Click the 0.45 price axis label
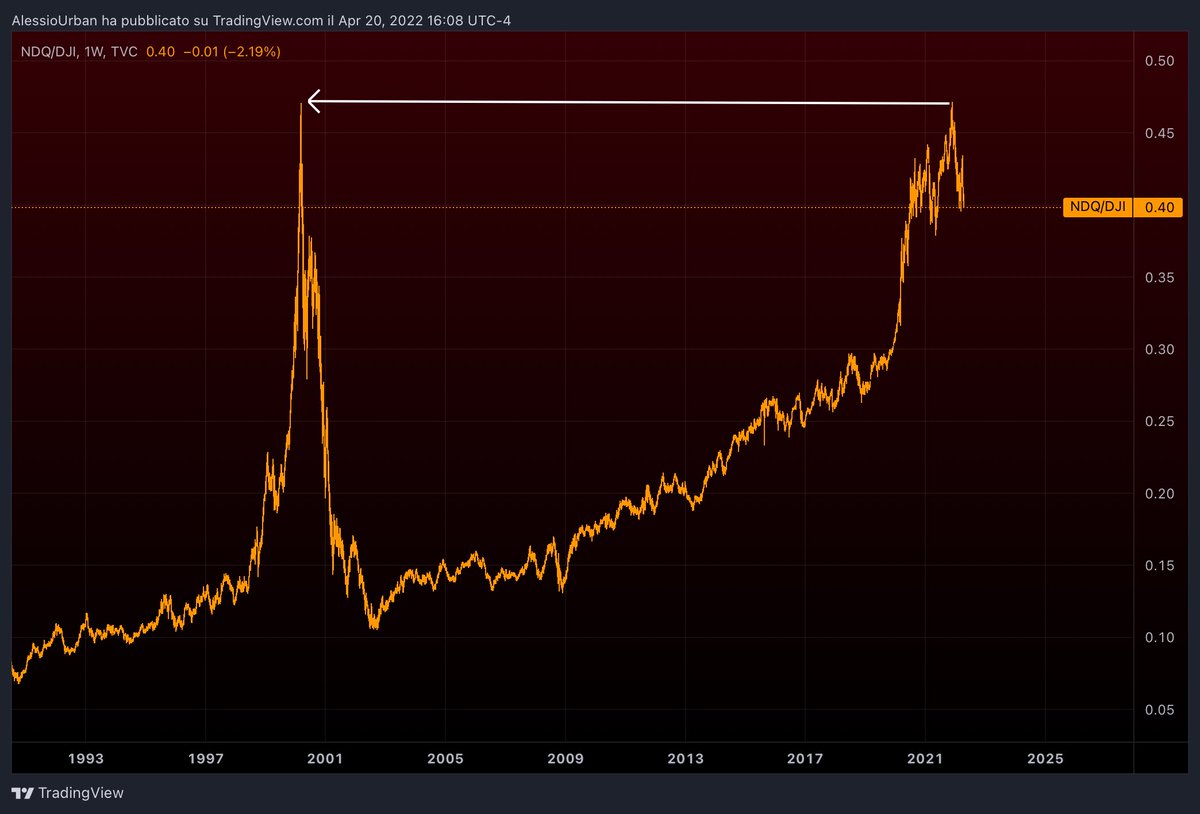1200x814 pixels. click(x=1158, y=133)
